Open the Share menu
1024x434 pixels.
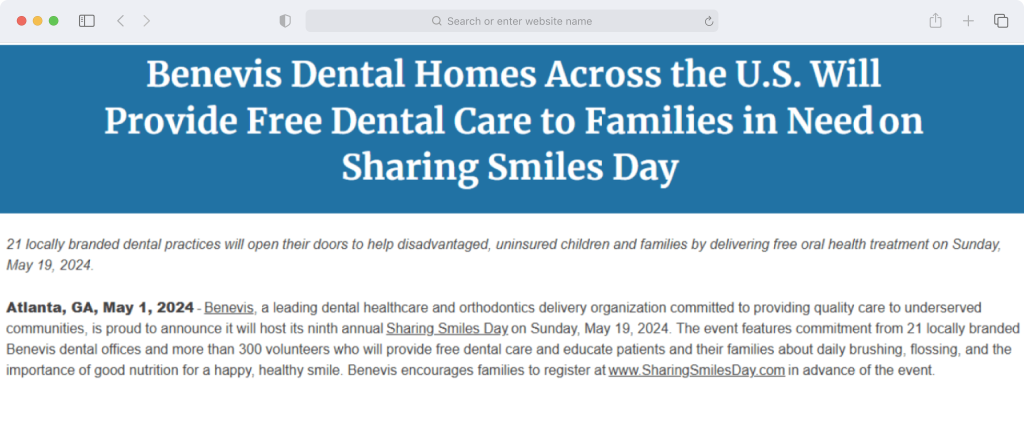coord(935,21)
